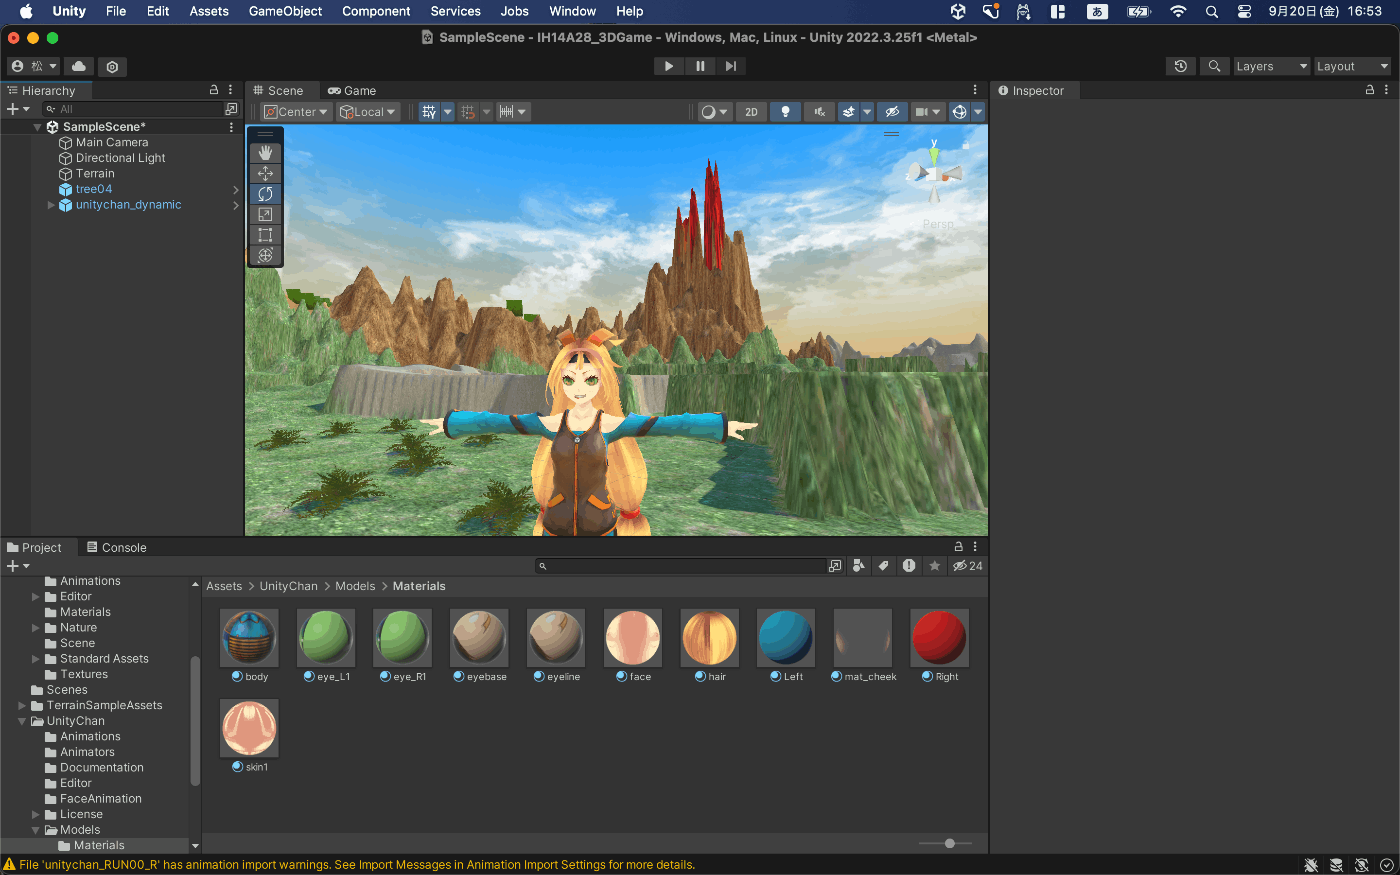Open the Center pivot dropdown
The image size is (1400, 875).
click(296, 112)
